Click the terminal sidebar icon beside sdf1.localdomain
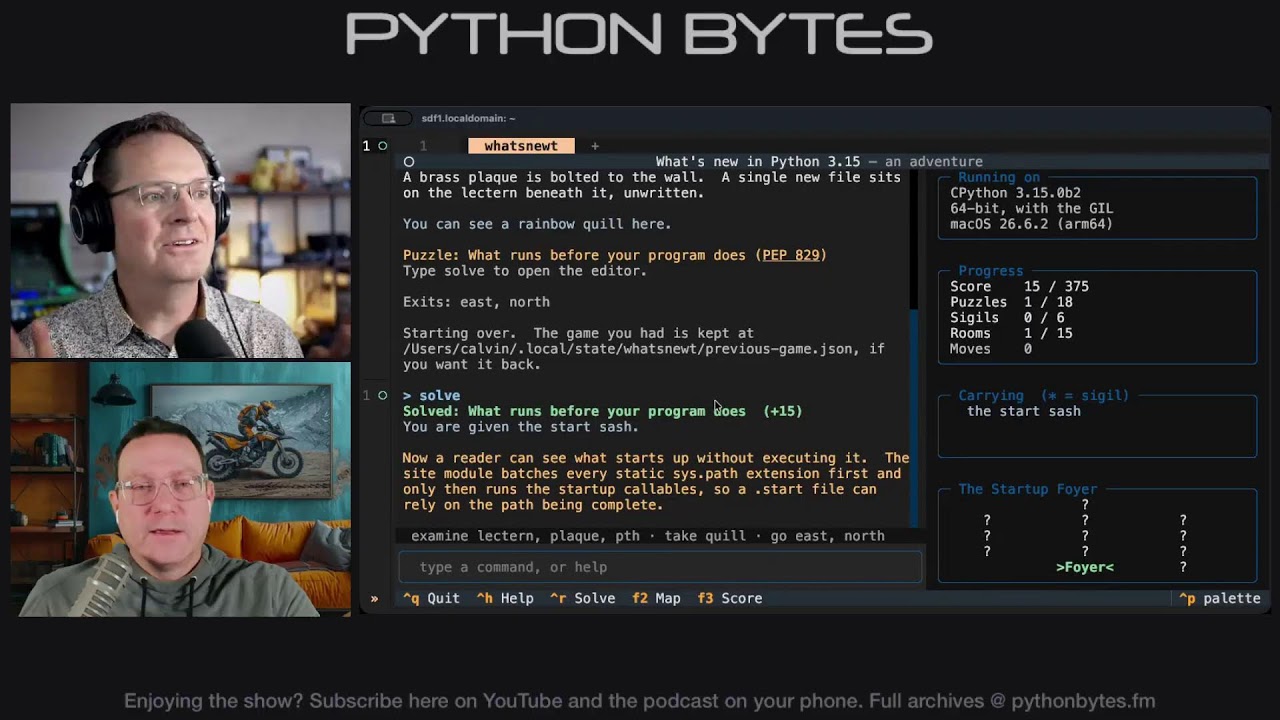 click(389, 118)
